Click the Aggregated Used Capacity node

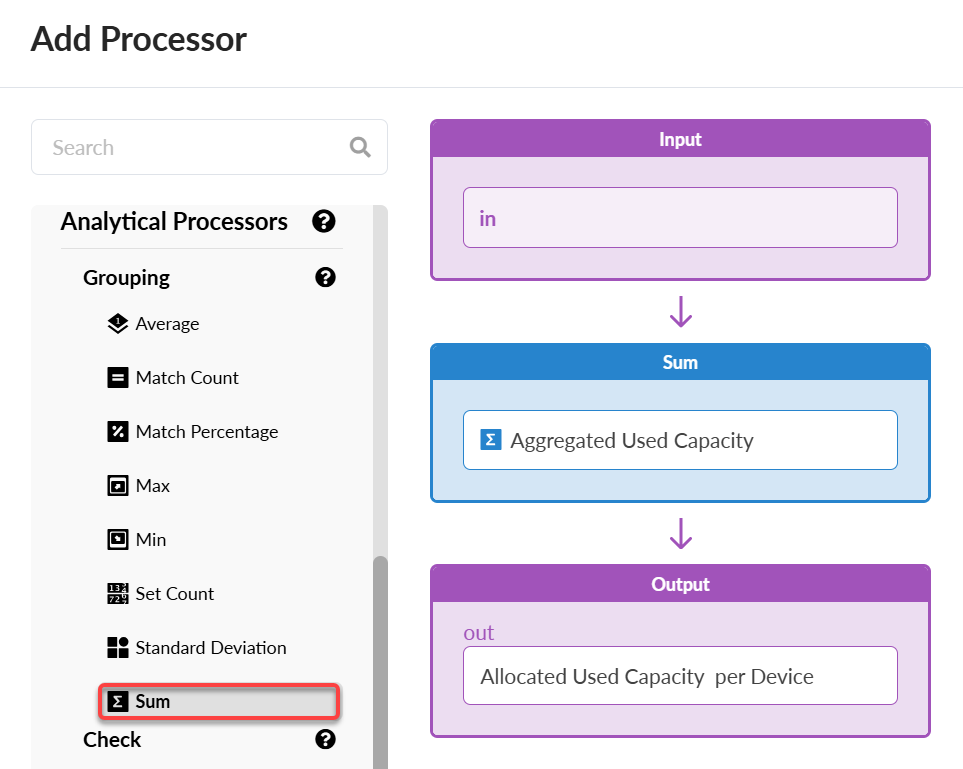tap(680, 440)
